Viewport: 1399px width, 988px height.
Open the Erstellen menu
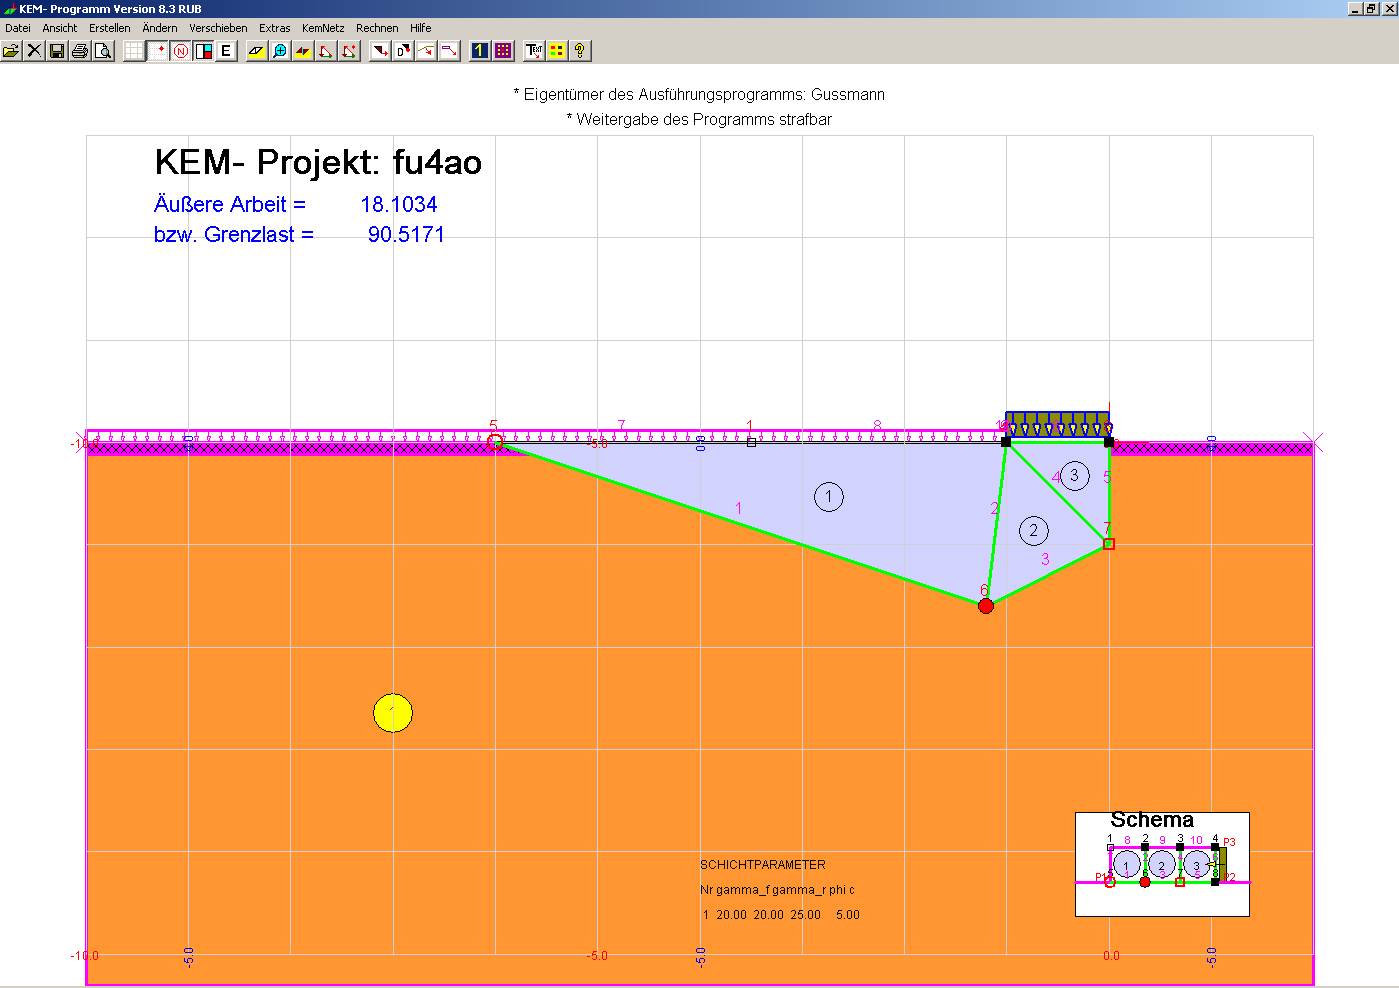pos(110,28)
